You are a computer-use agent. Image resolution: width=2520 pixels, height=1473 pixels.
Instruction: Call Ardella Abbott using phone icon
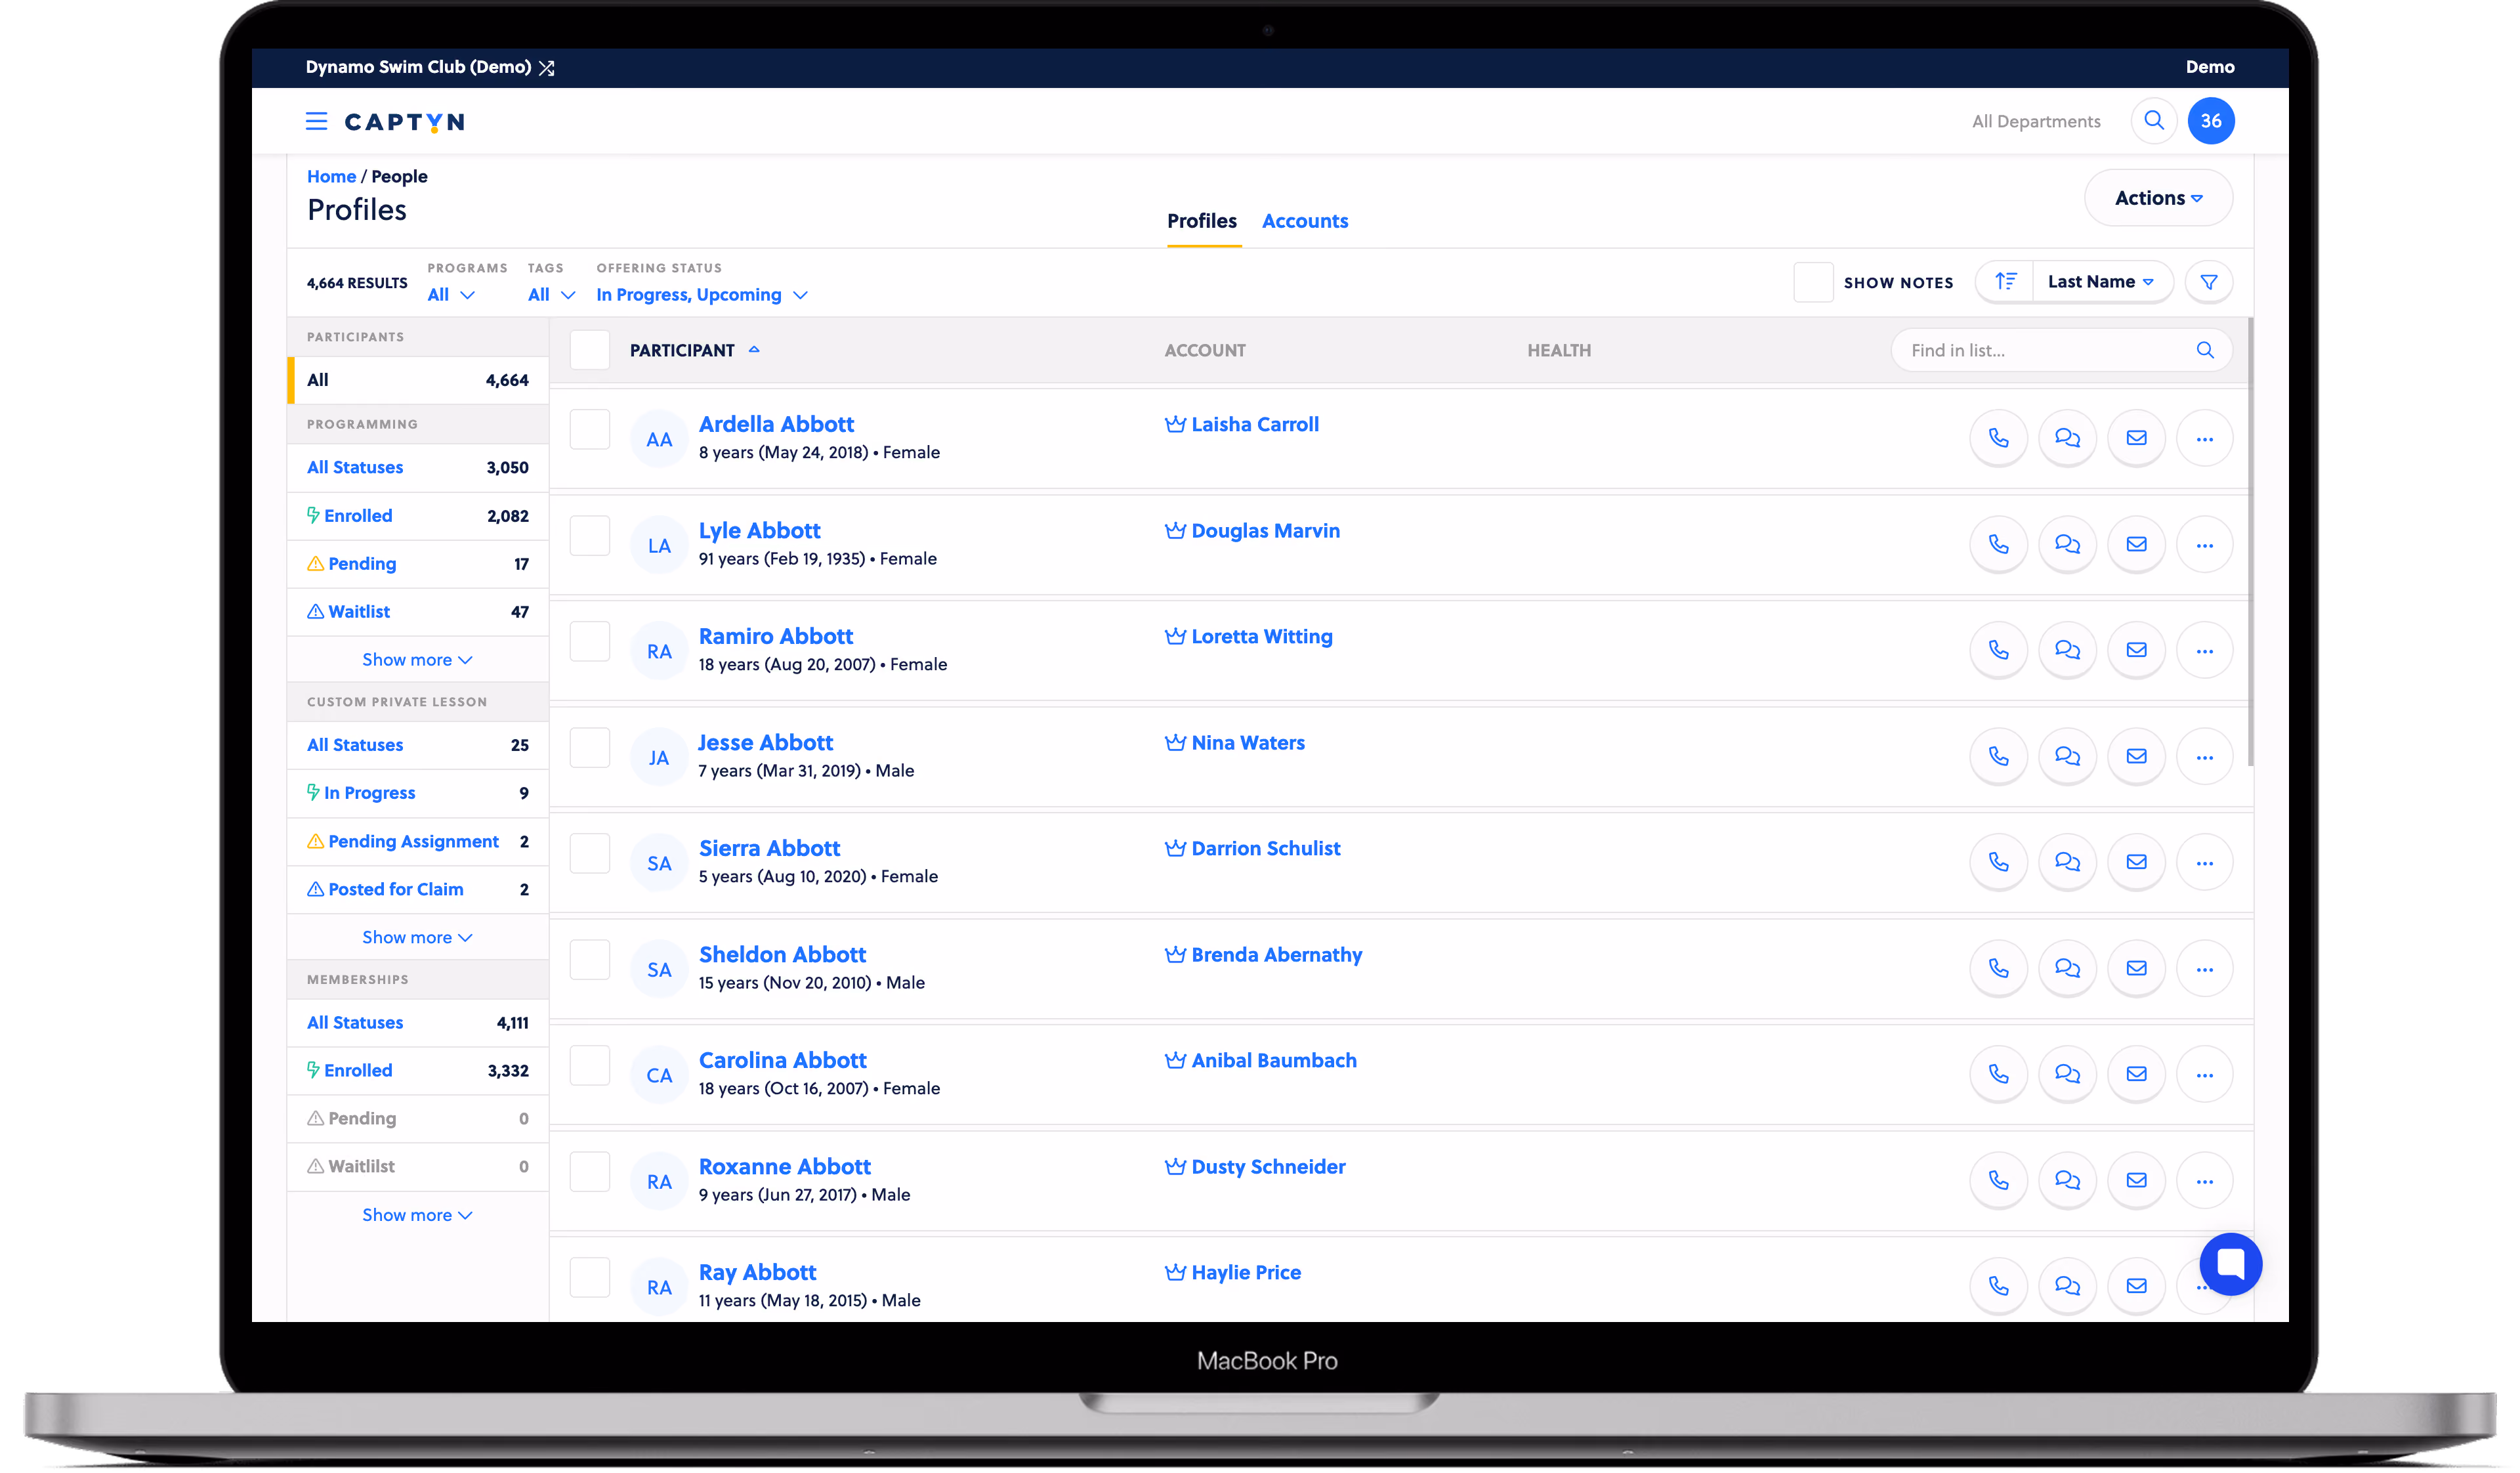click(x=1997, y=438)
